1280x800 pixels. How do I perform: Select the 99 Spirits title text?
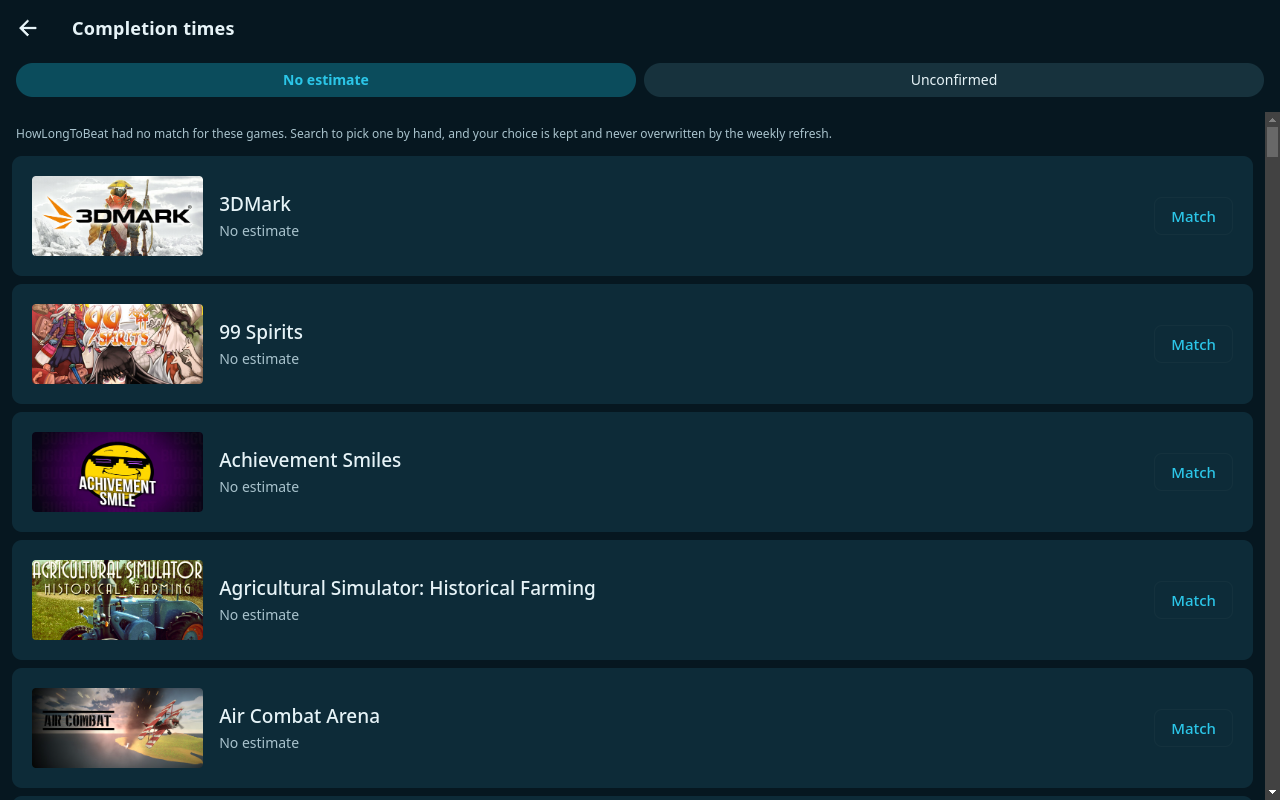tap(261, 332)
